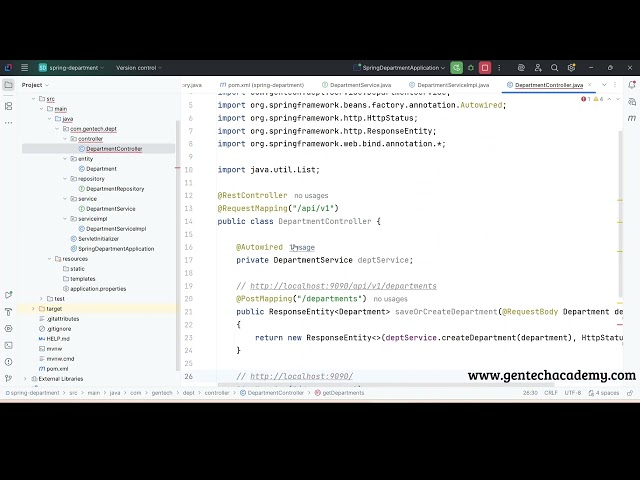Expand External Libraries node
The width and height of the screenshot is (640, 480).
25,379
